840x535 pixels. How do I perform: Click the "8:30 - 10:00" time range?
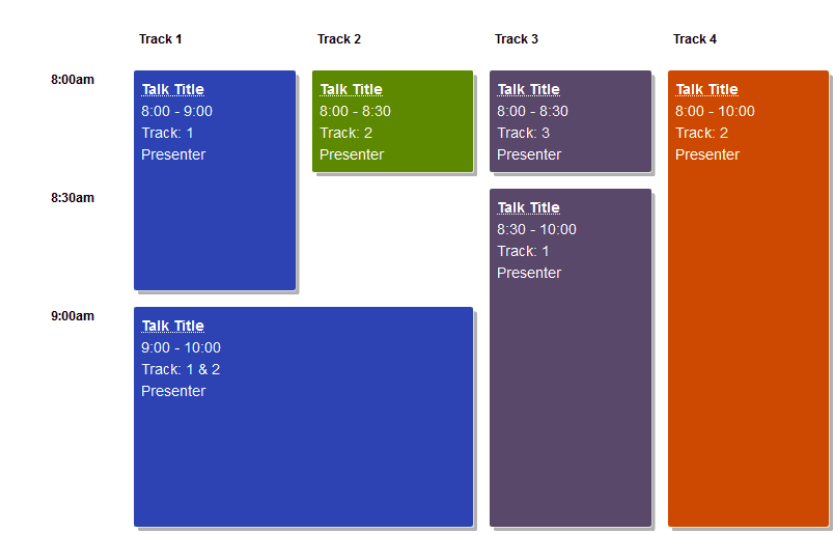pos(536,230)
